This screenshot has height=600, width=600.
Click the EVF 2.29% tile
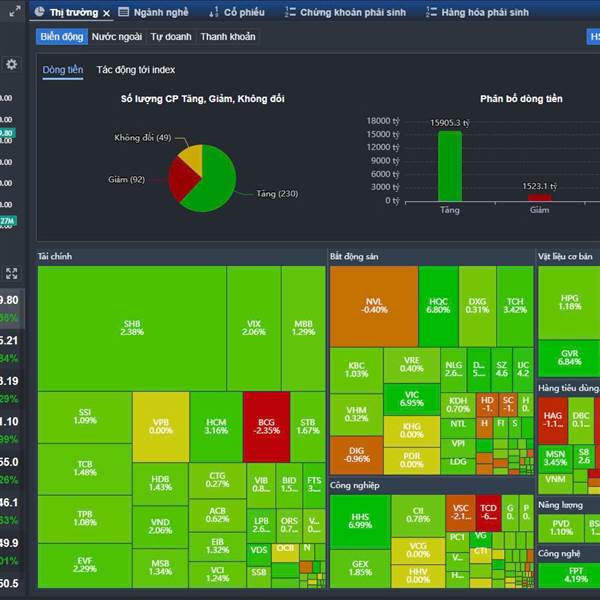click(x=85, y=566)
